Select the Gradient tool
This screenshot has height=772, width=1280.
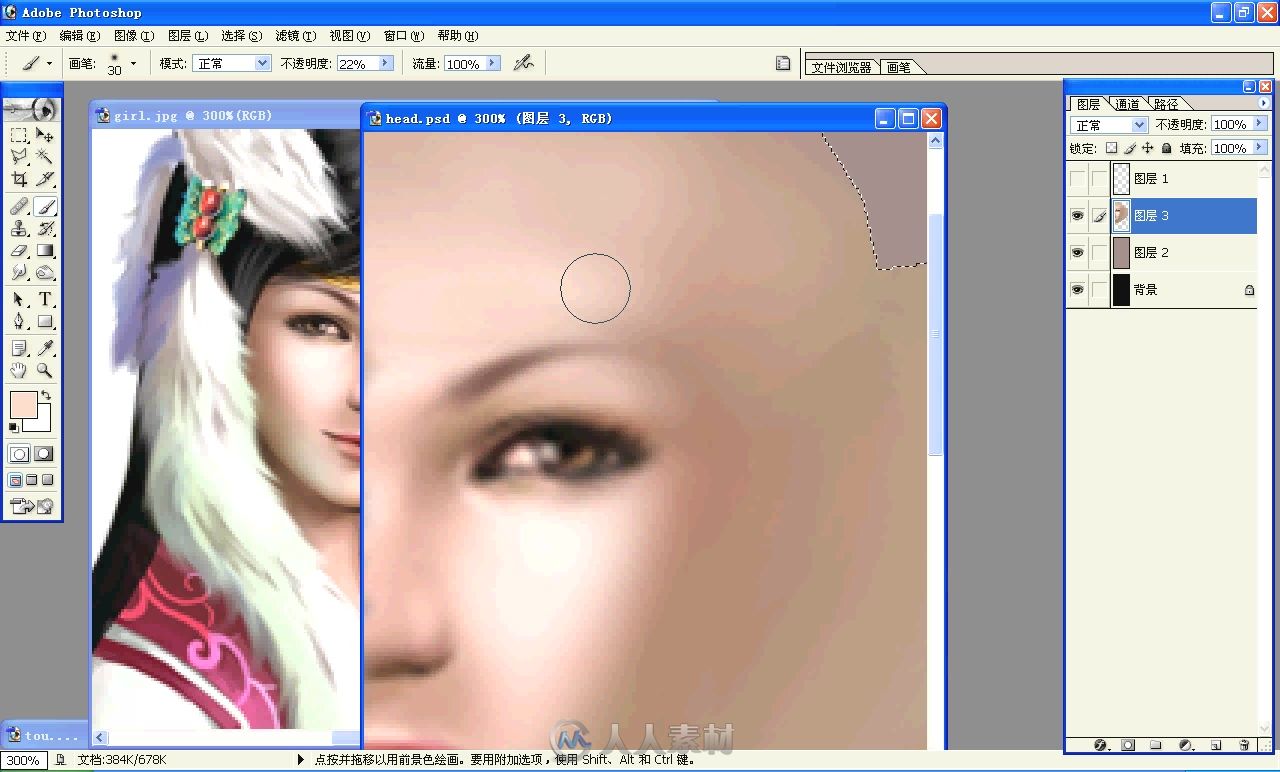point(45,251)
